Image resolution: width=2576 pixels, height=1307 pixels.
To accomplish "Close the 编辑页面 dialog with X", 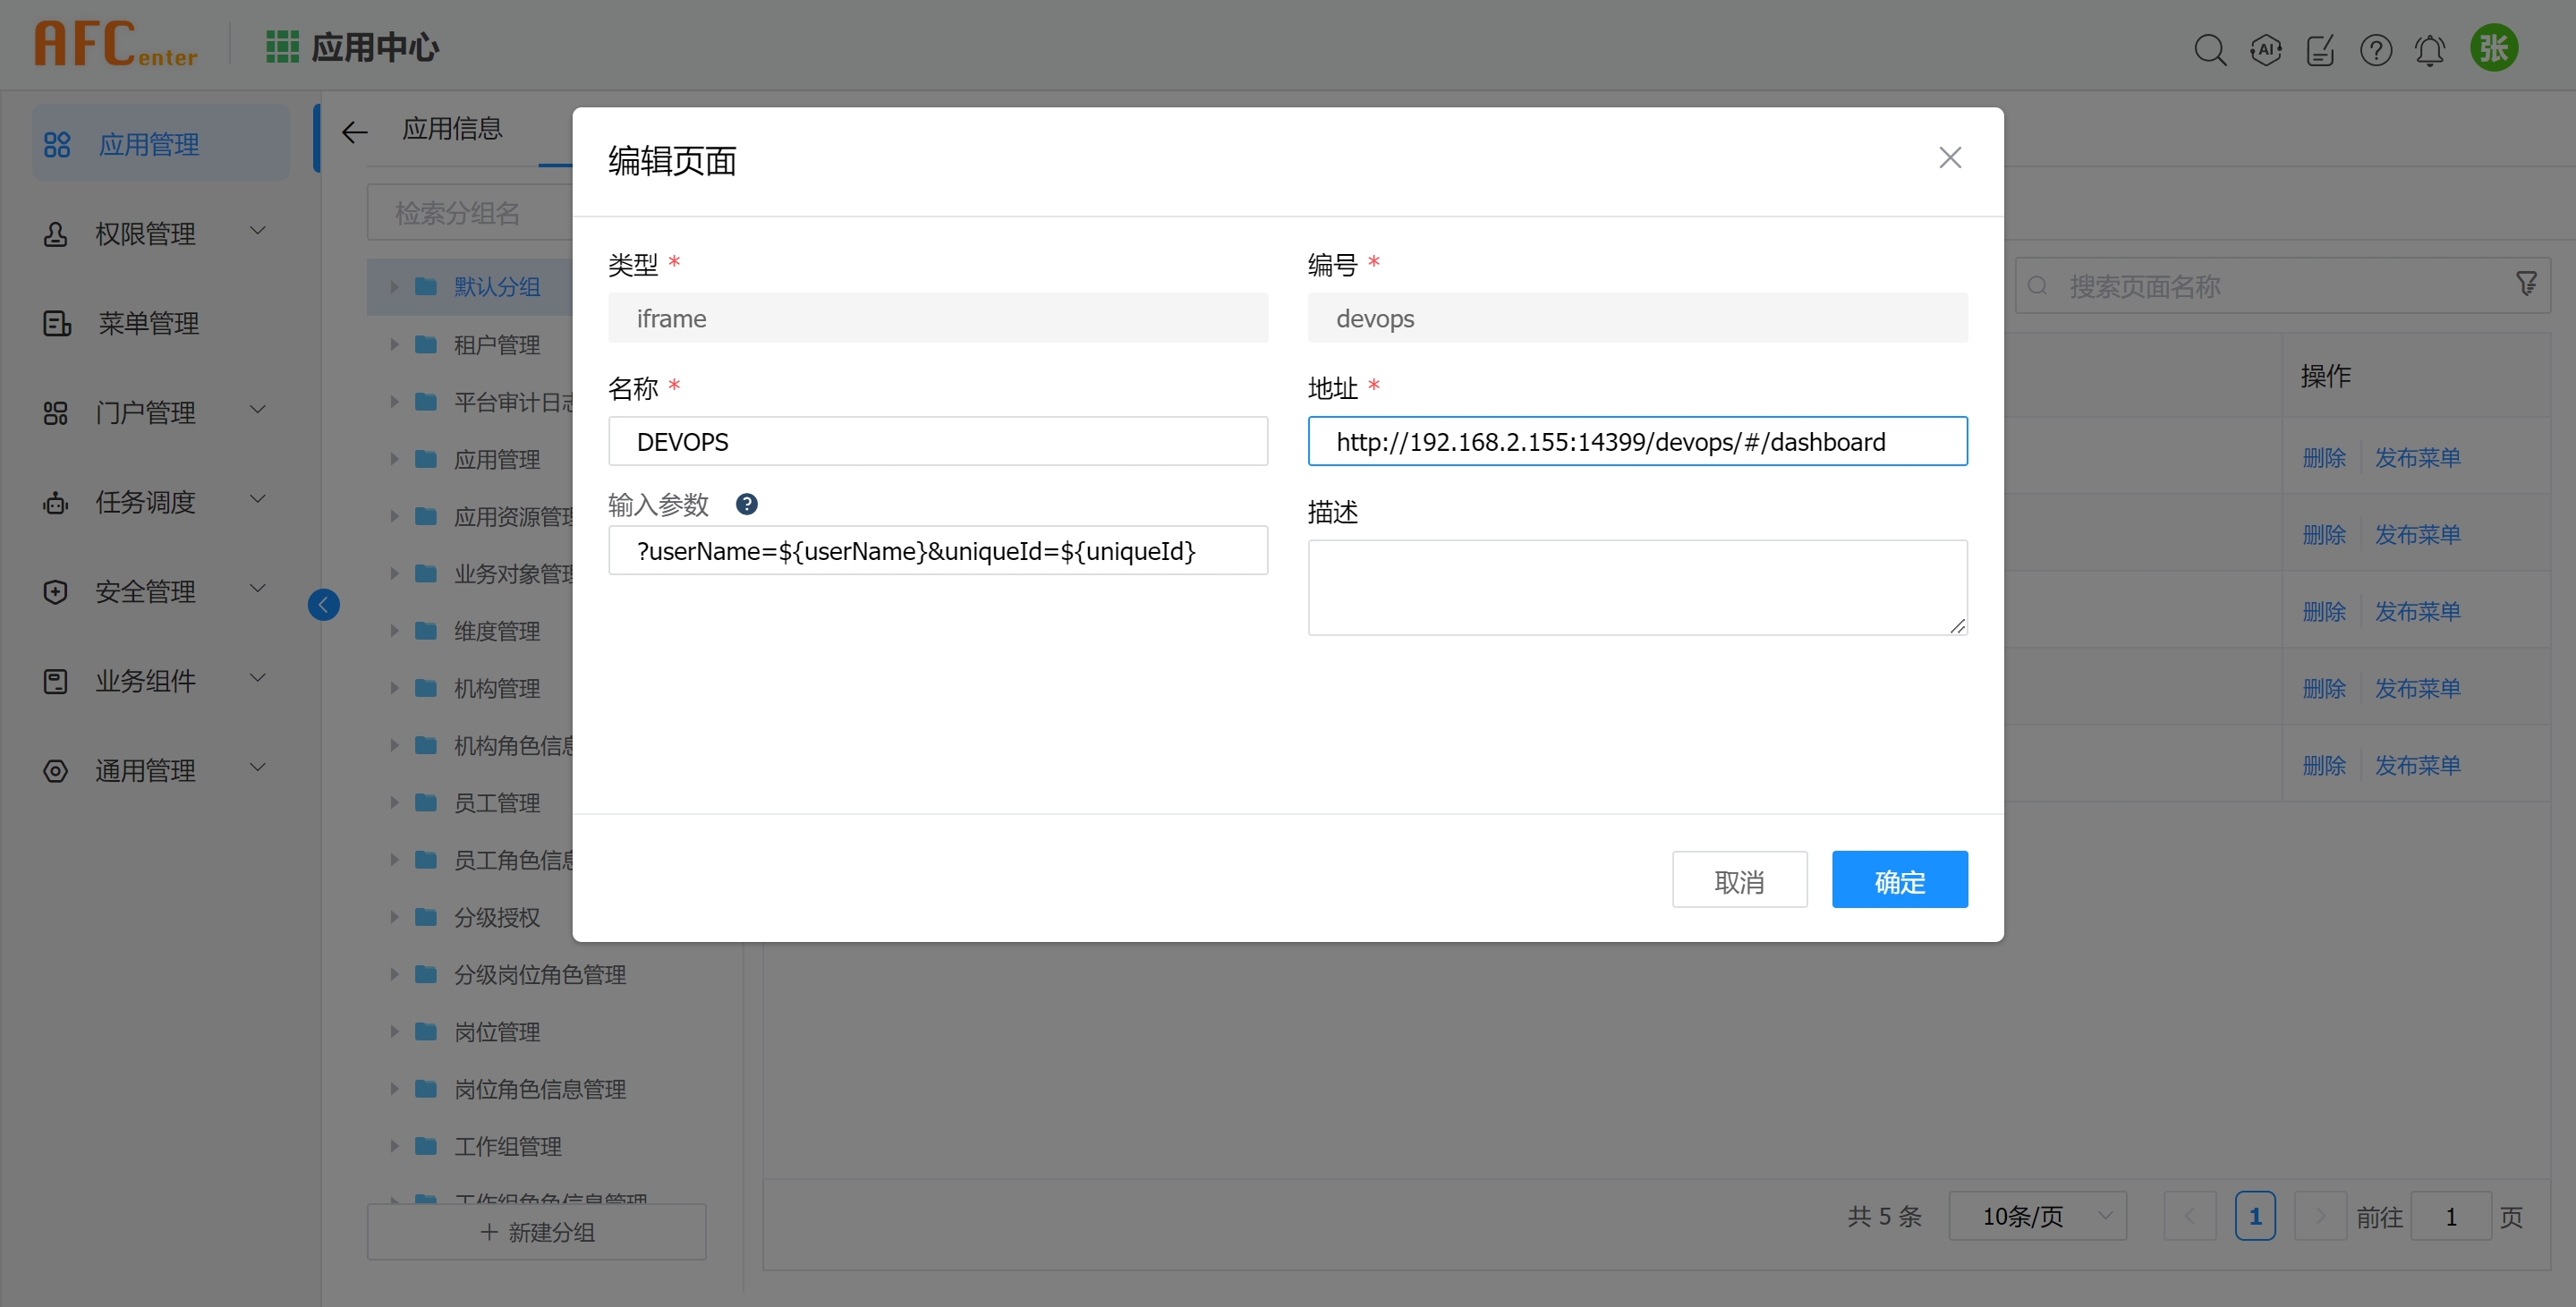I will 1950,157.
